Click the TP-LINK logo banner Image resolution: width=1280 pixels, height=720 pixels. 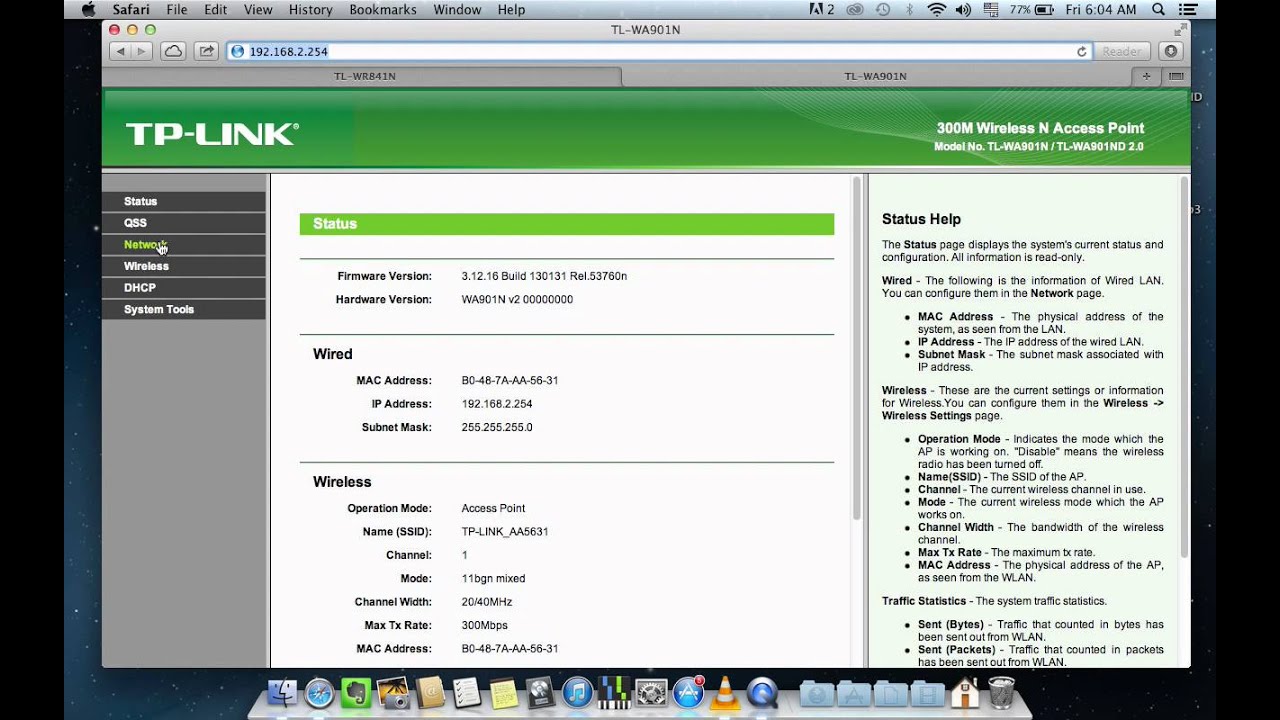(x=212, y=134)
